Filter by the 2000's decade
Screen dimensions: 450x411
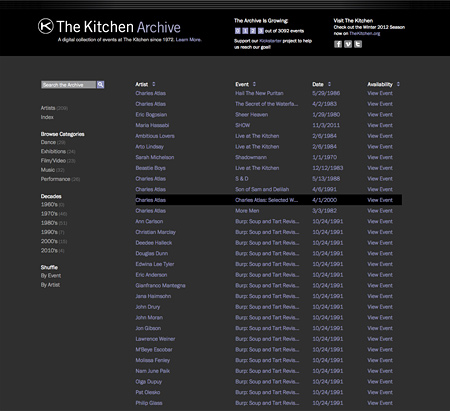point(49,241)
